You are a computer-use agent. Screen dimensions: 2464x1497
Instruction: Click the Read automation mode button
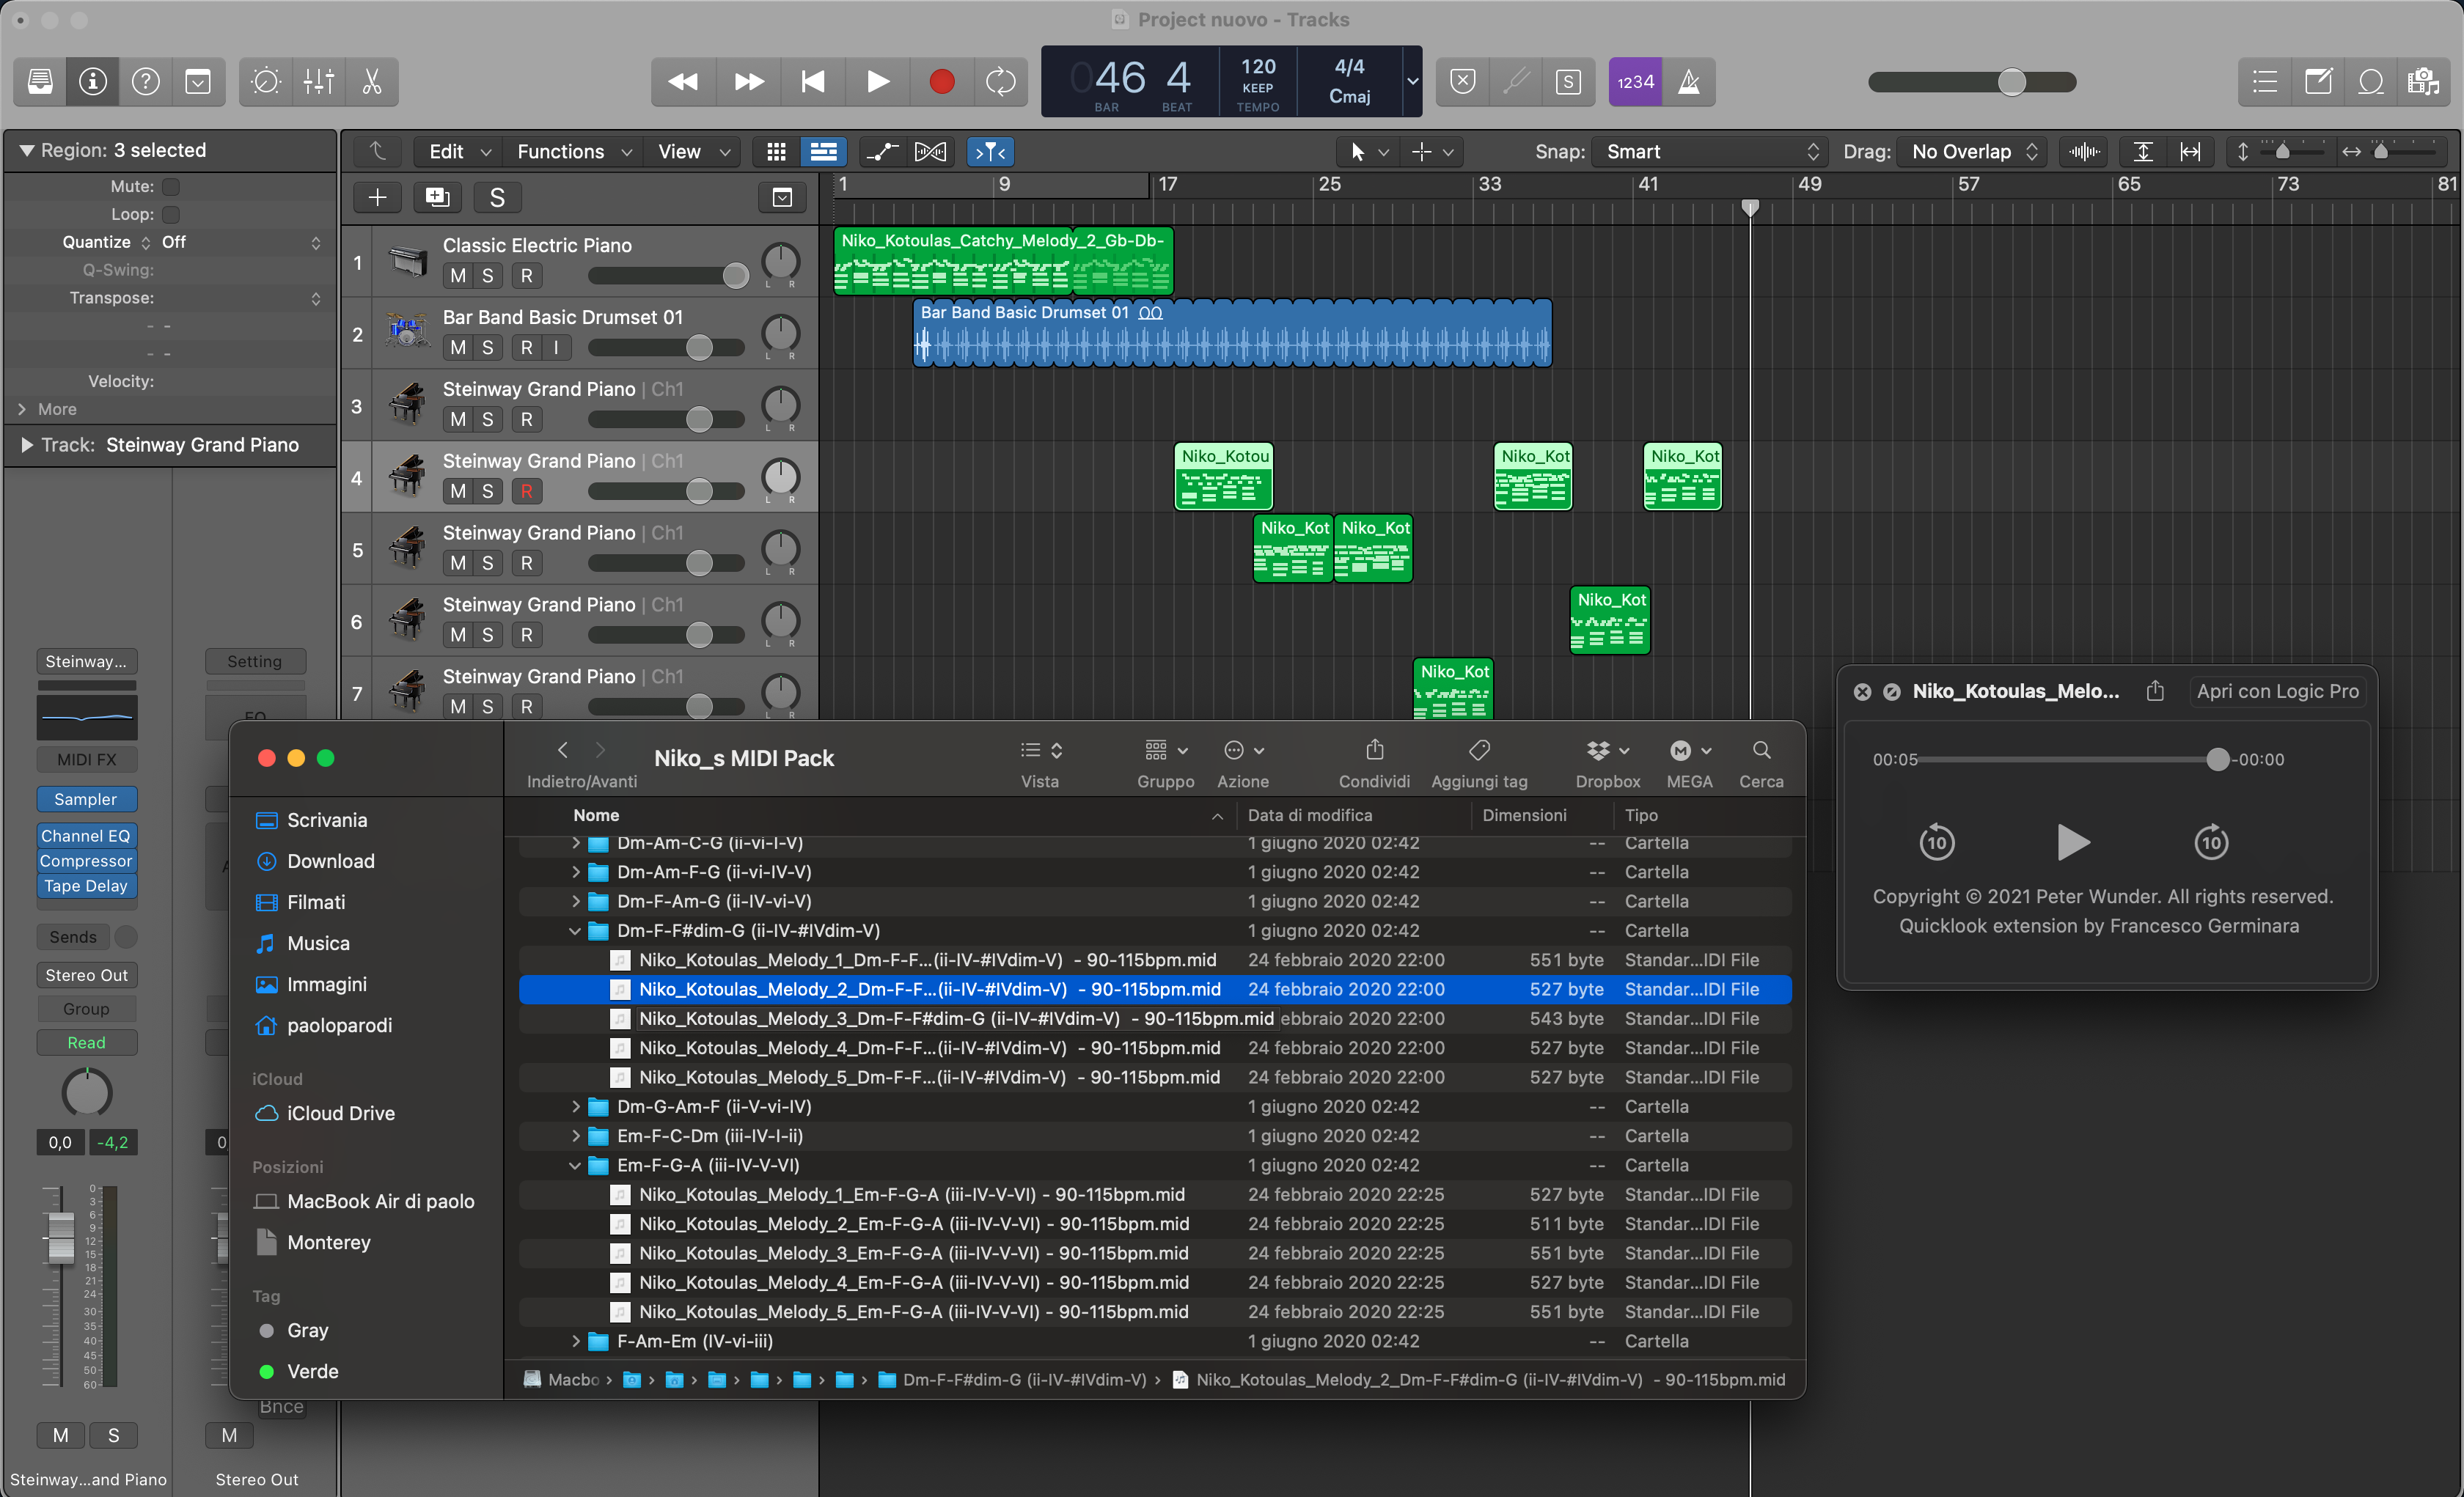(x=86, y=1043)
